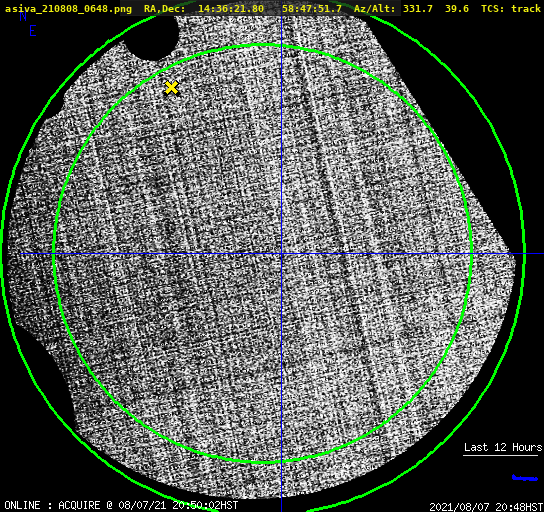544x512 pixels.
Task: Click the small blue plot under Last 12 Hours
Action: coord(525,478)
